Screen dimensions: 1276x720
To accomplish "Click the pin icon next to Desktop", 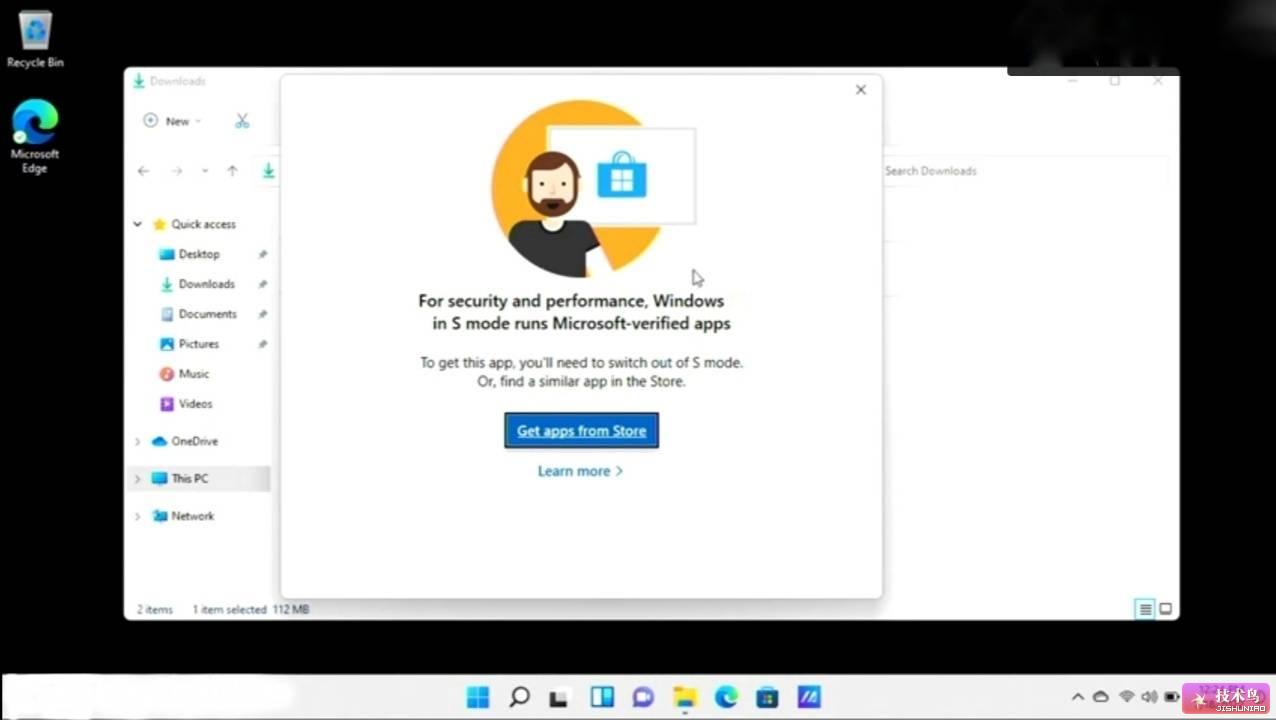I will (262, 254).
